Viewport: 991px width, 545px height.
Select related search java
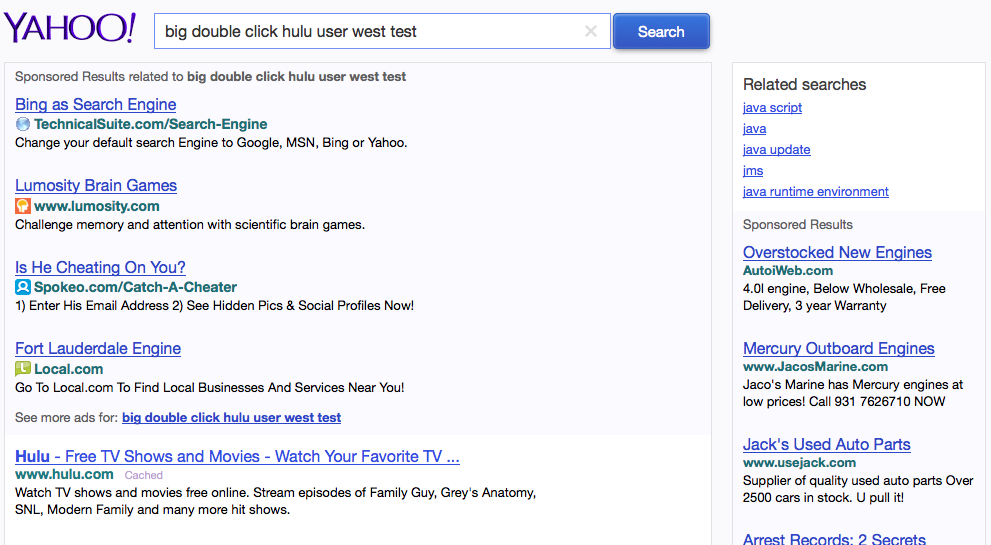click(755, 128)
